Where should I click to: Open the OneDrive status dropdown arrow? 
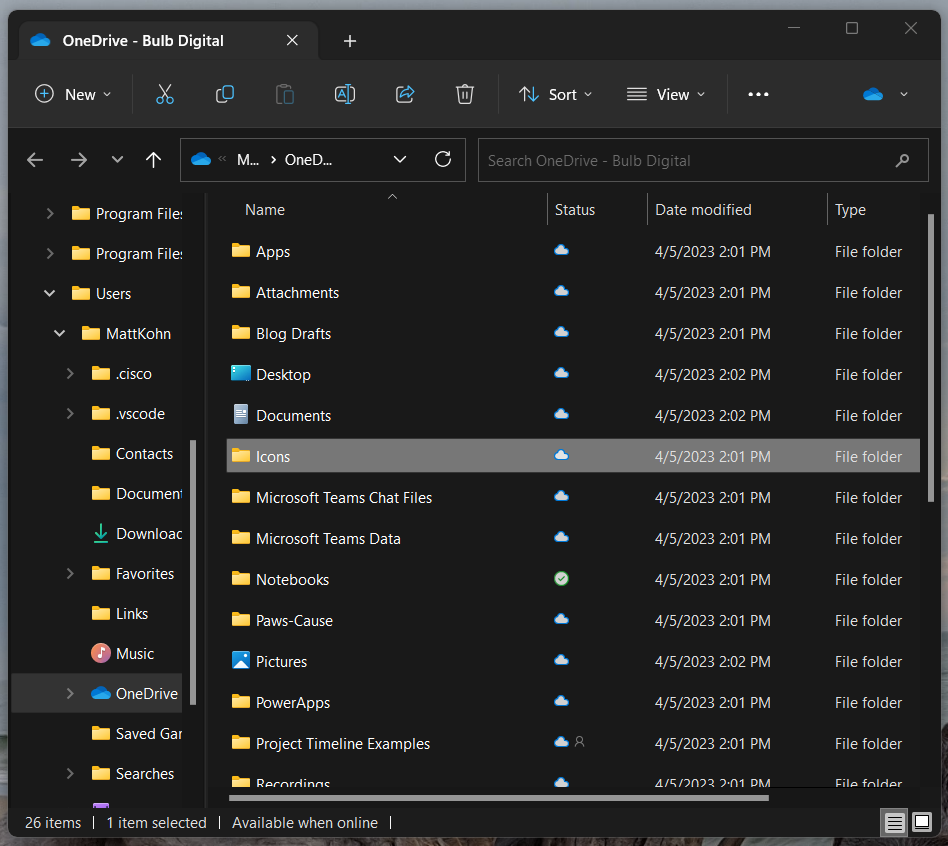(x=904, y=94)
